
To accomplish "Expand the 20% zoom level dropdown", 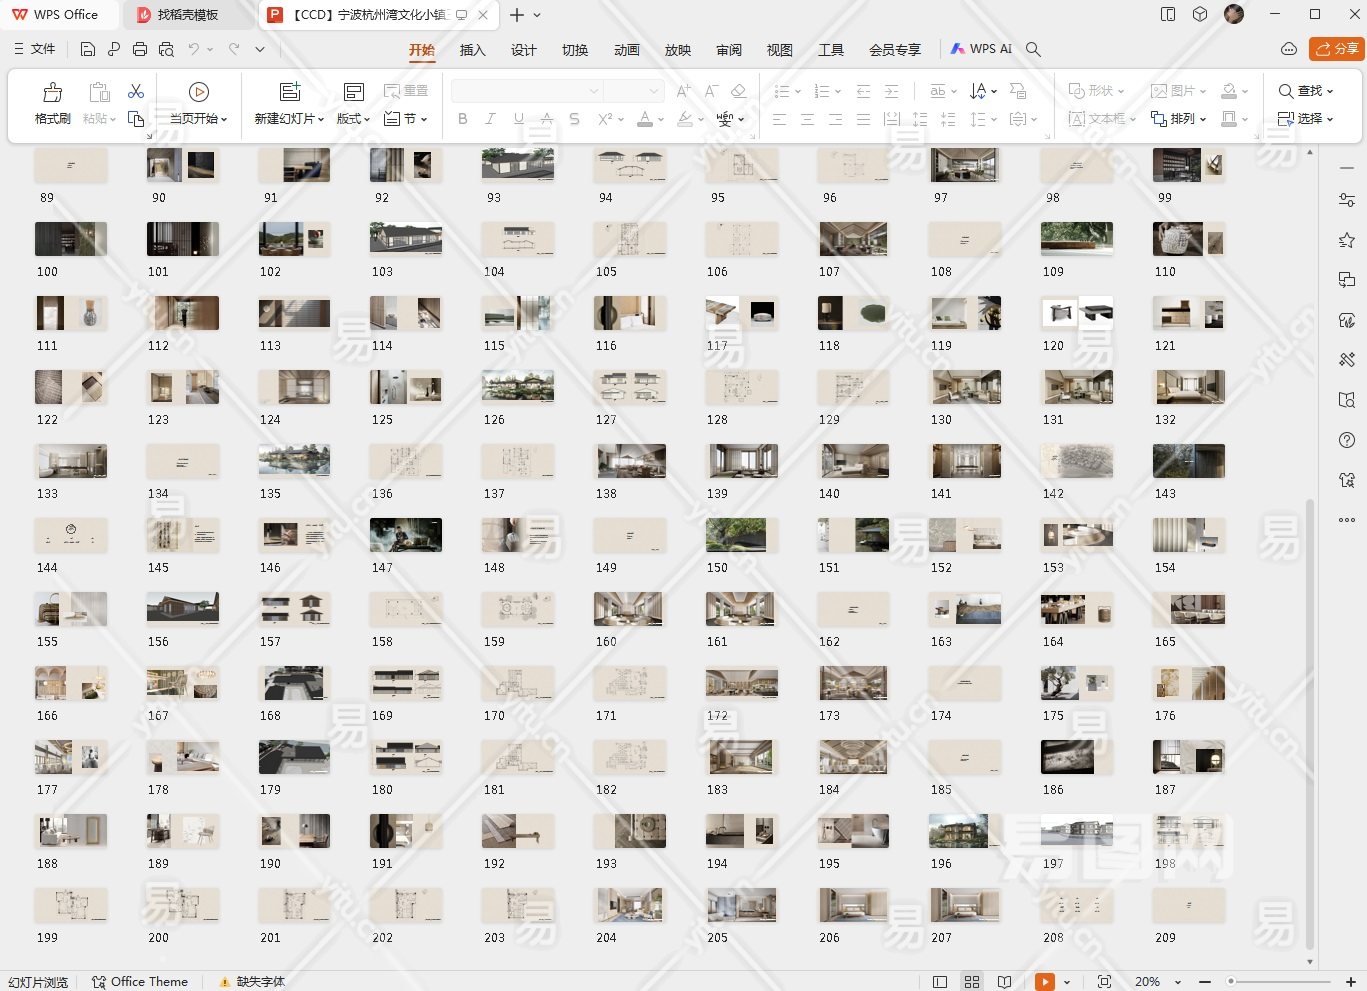I will [1177, 982].
